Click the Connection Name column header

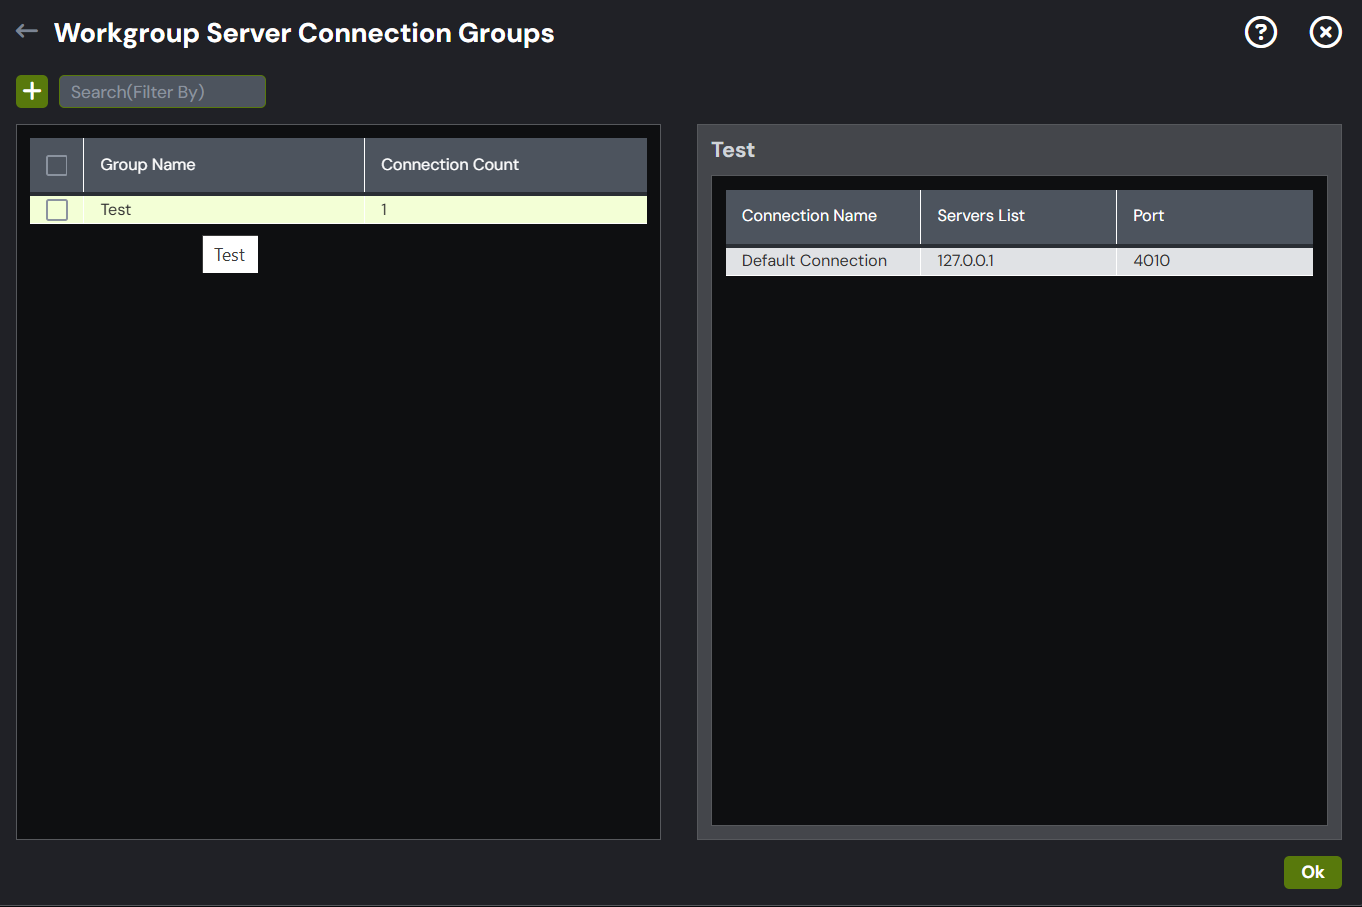click(823, 216)
